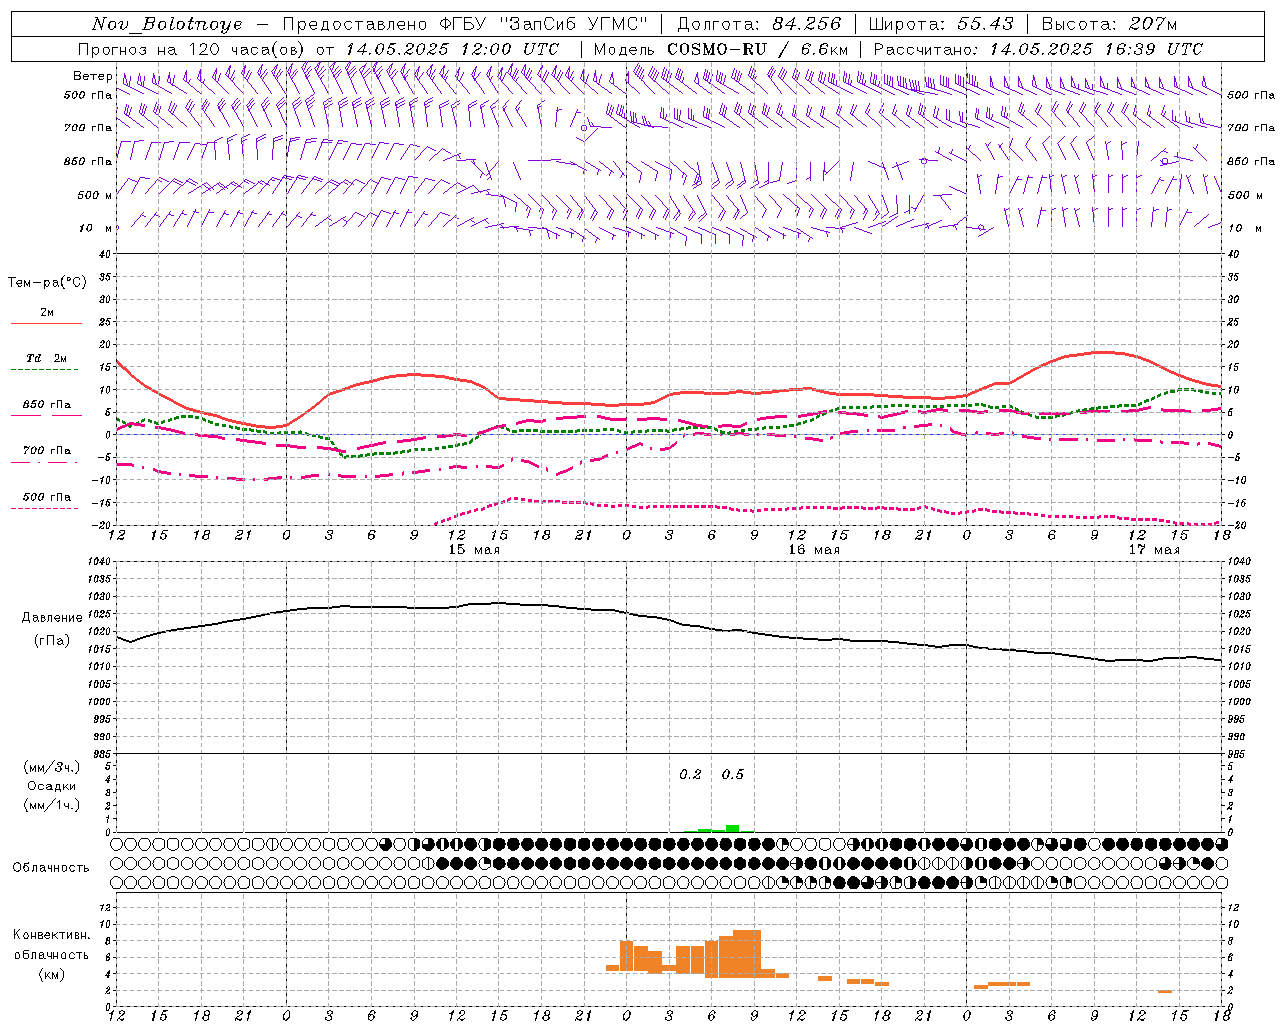Click the Давление panel title
1280x1024 pixels.
pos(52,618)
